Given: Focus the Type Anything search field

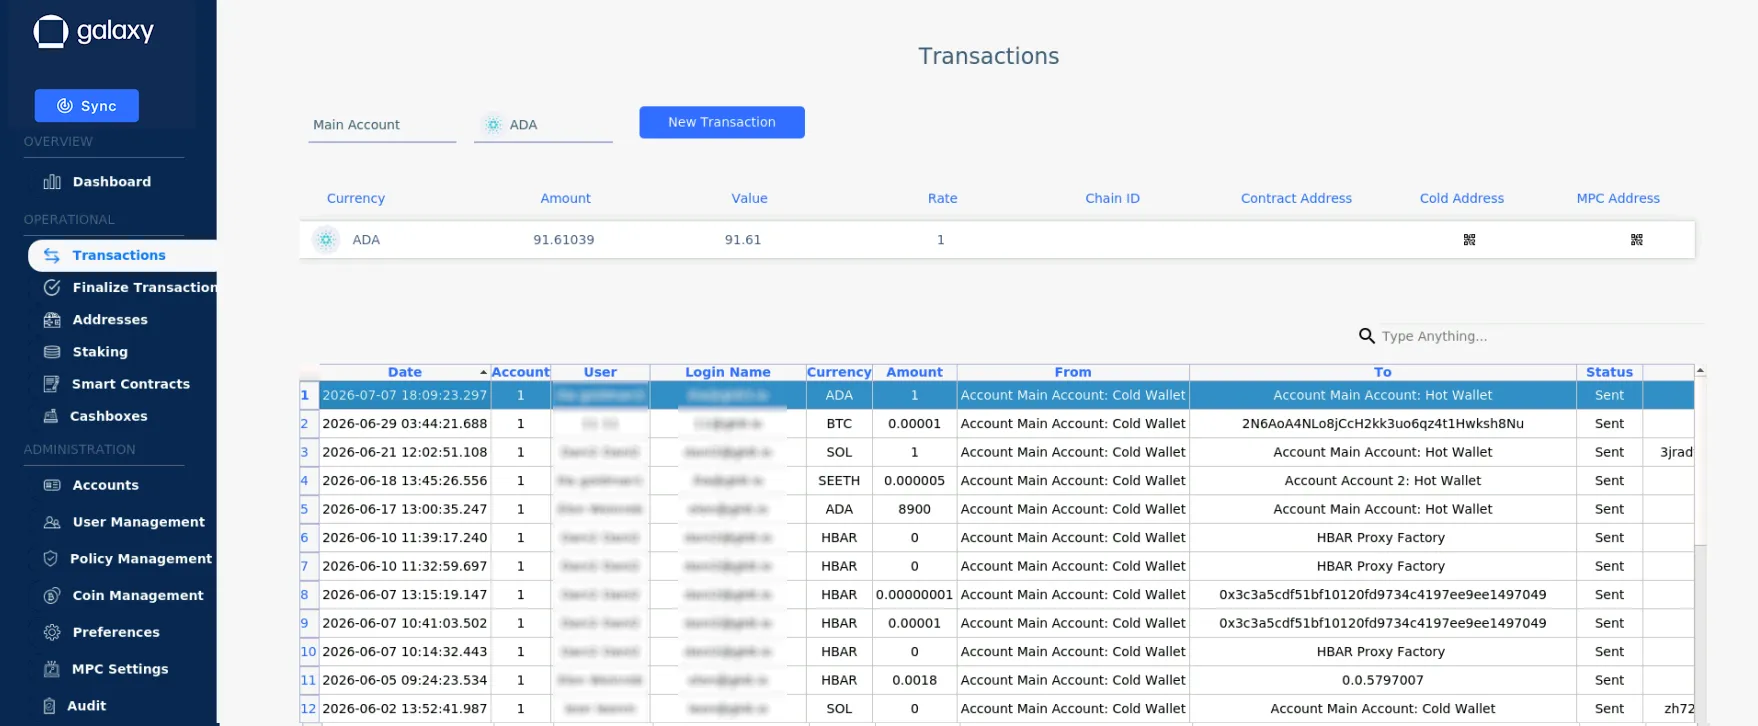Looking at the screenshot, I should click(1540, 336).
